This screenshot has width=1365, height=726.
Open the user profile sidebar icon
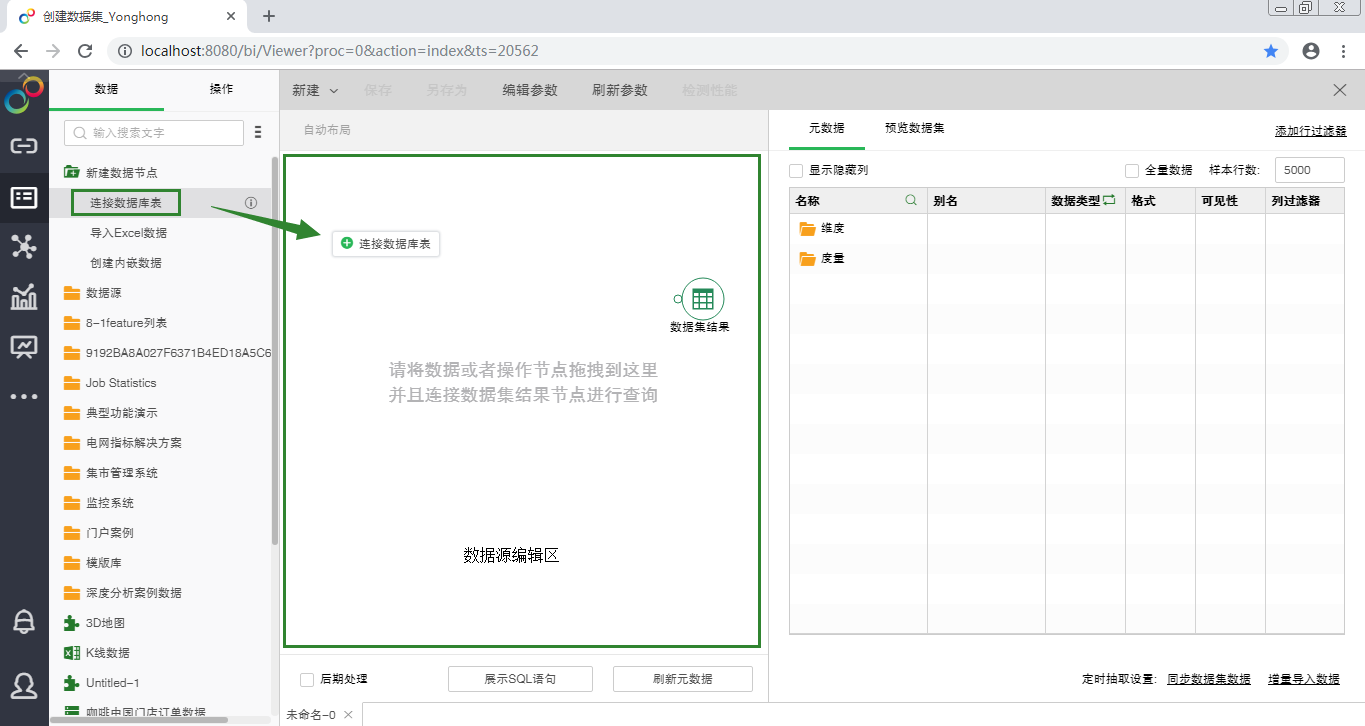pyautogui.click(x=24, y=684)
